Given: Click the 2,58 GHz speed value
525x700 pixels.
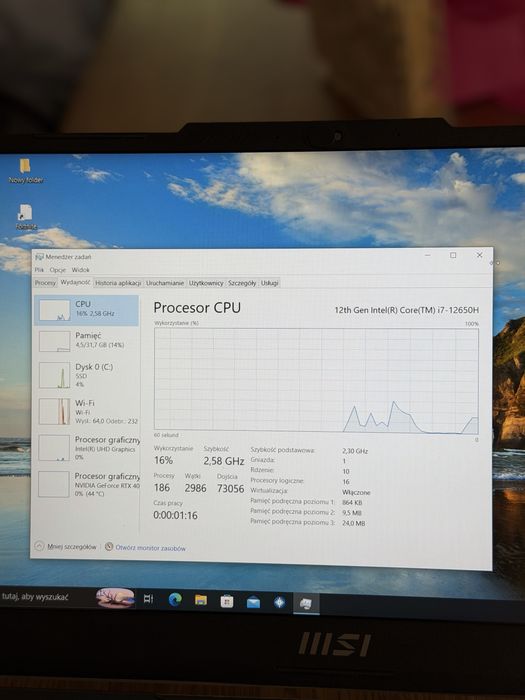Looking at the screenshot, I should (x=224, y=461).
